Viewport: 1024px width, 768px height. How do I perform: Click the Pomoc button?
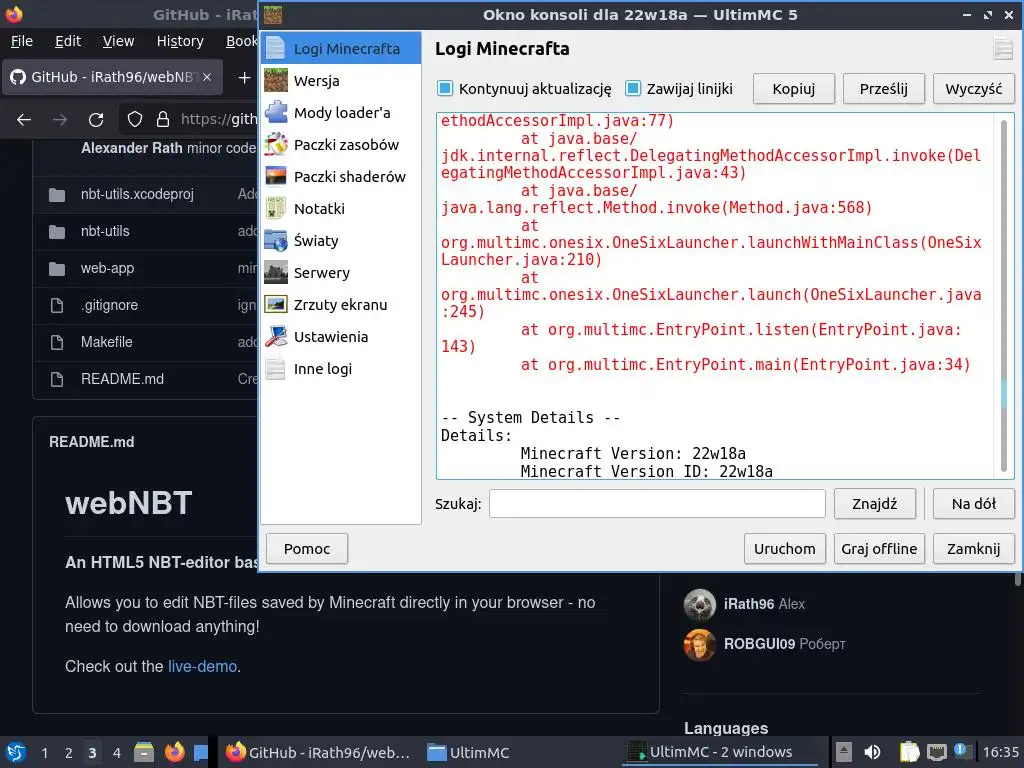[x=307, y=549]
